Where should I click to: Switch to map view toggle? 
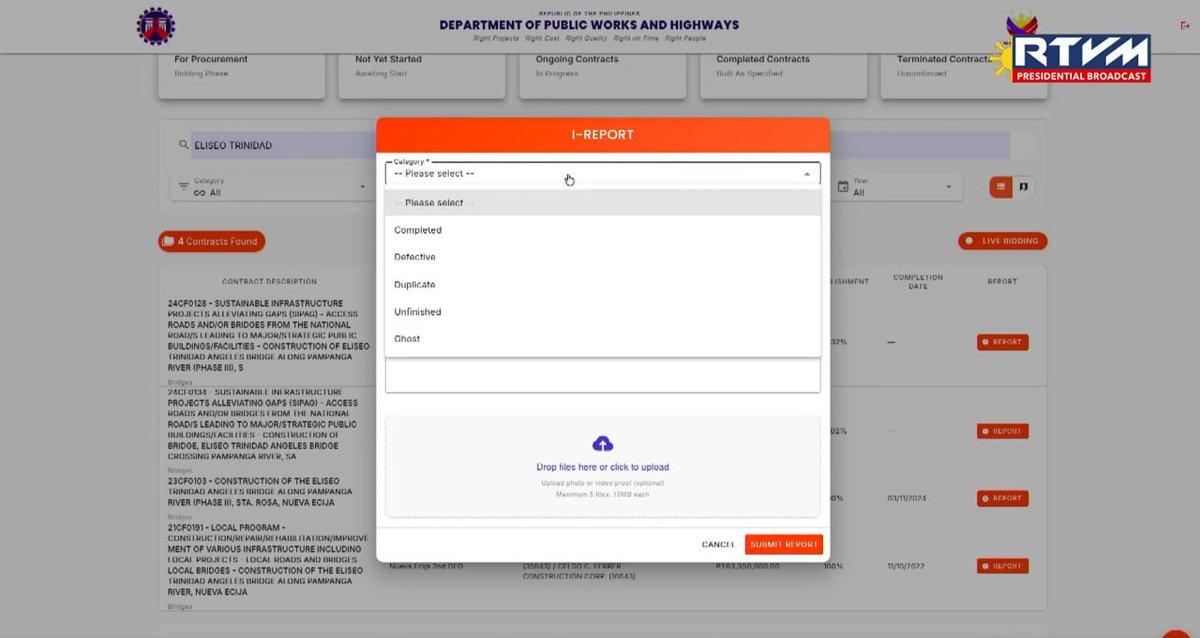click(1024, 187)
